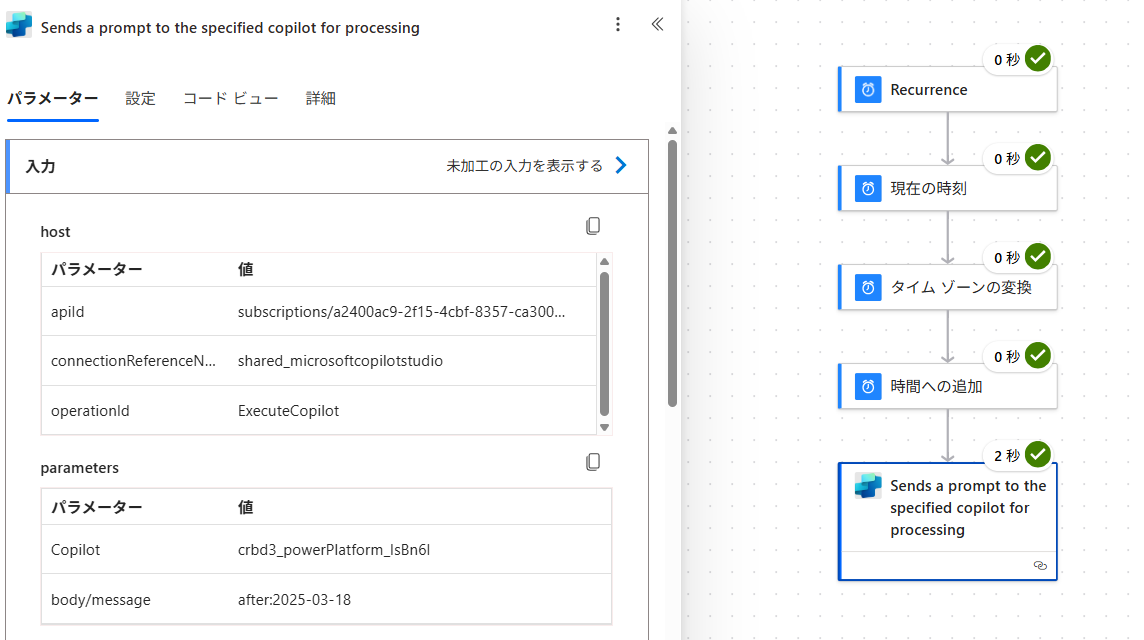Click the host section label

55,232
